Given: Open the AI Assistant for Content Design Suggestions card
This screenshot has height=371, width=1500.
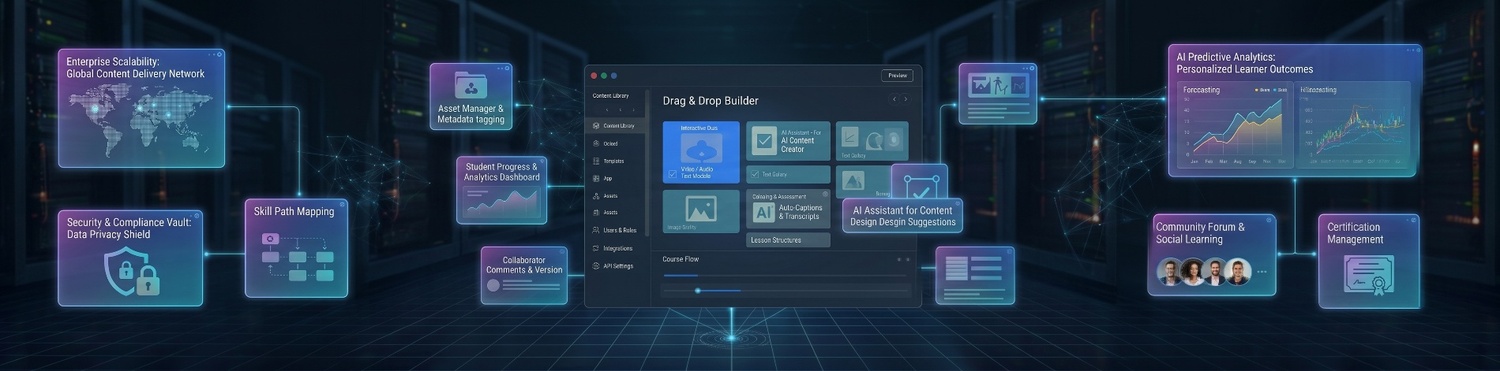Looking at the screenshot, I should [902, 216].
